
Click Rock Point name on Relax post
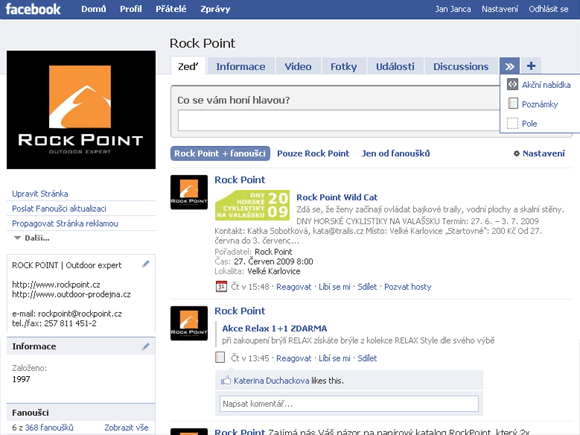click(x=240, y=311)
